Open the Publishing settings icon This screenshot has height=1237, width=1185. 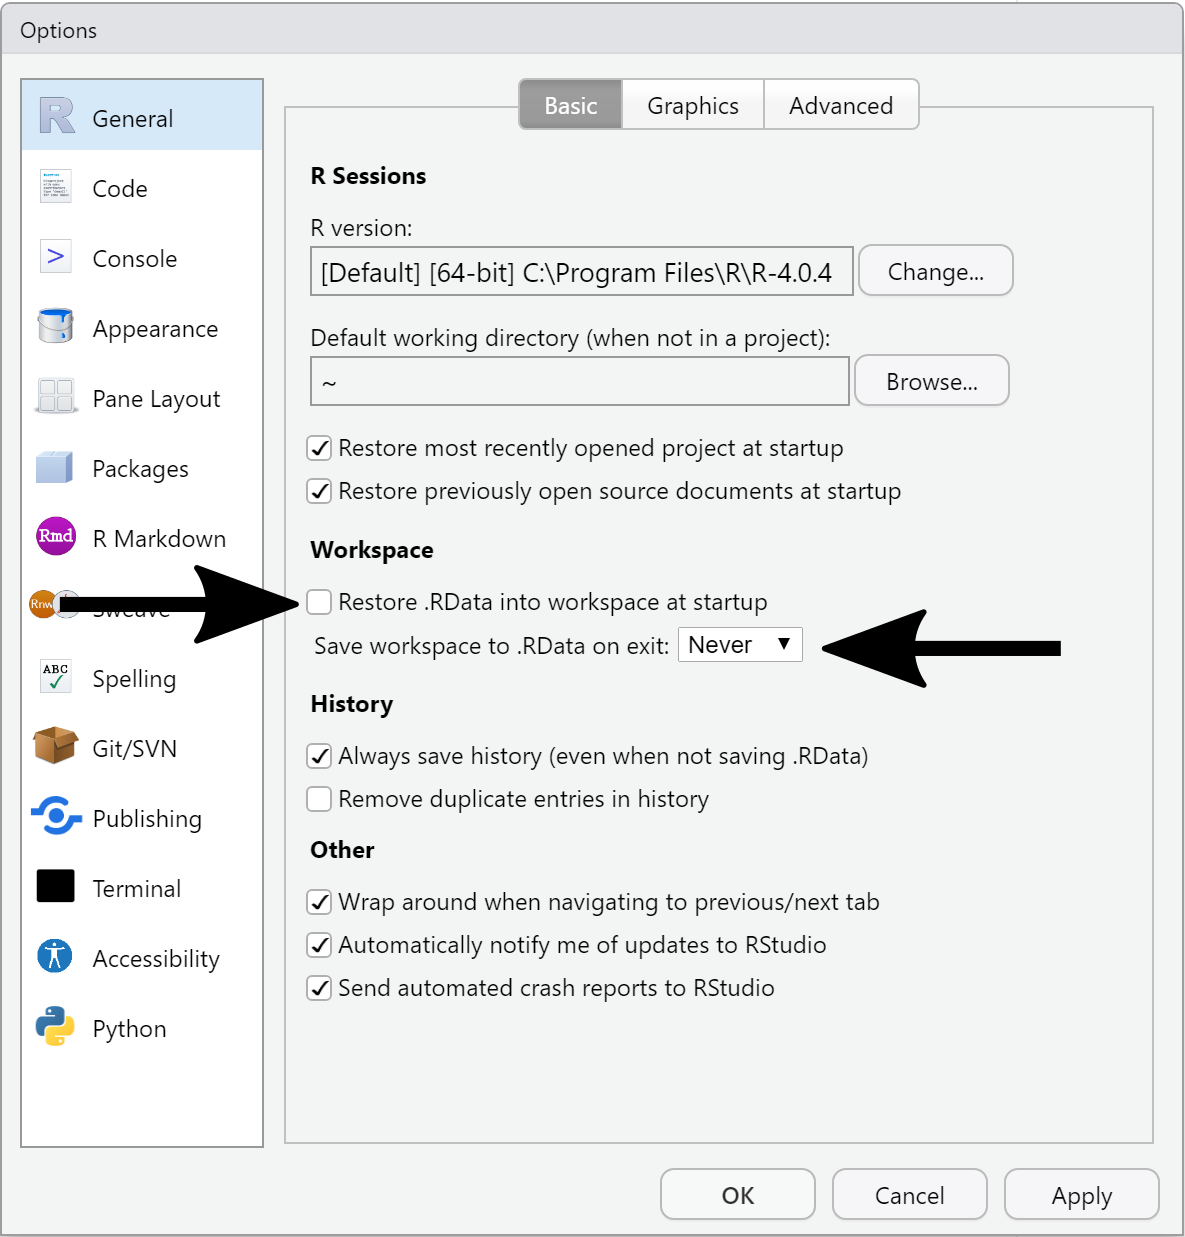56,817
